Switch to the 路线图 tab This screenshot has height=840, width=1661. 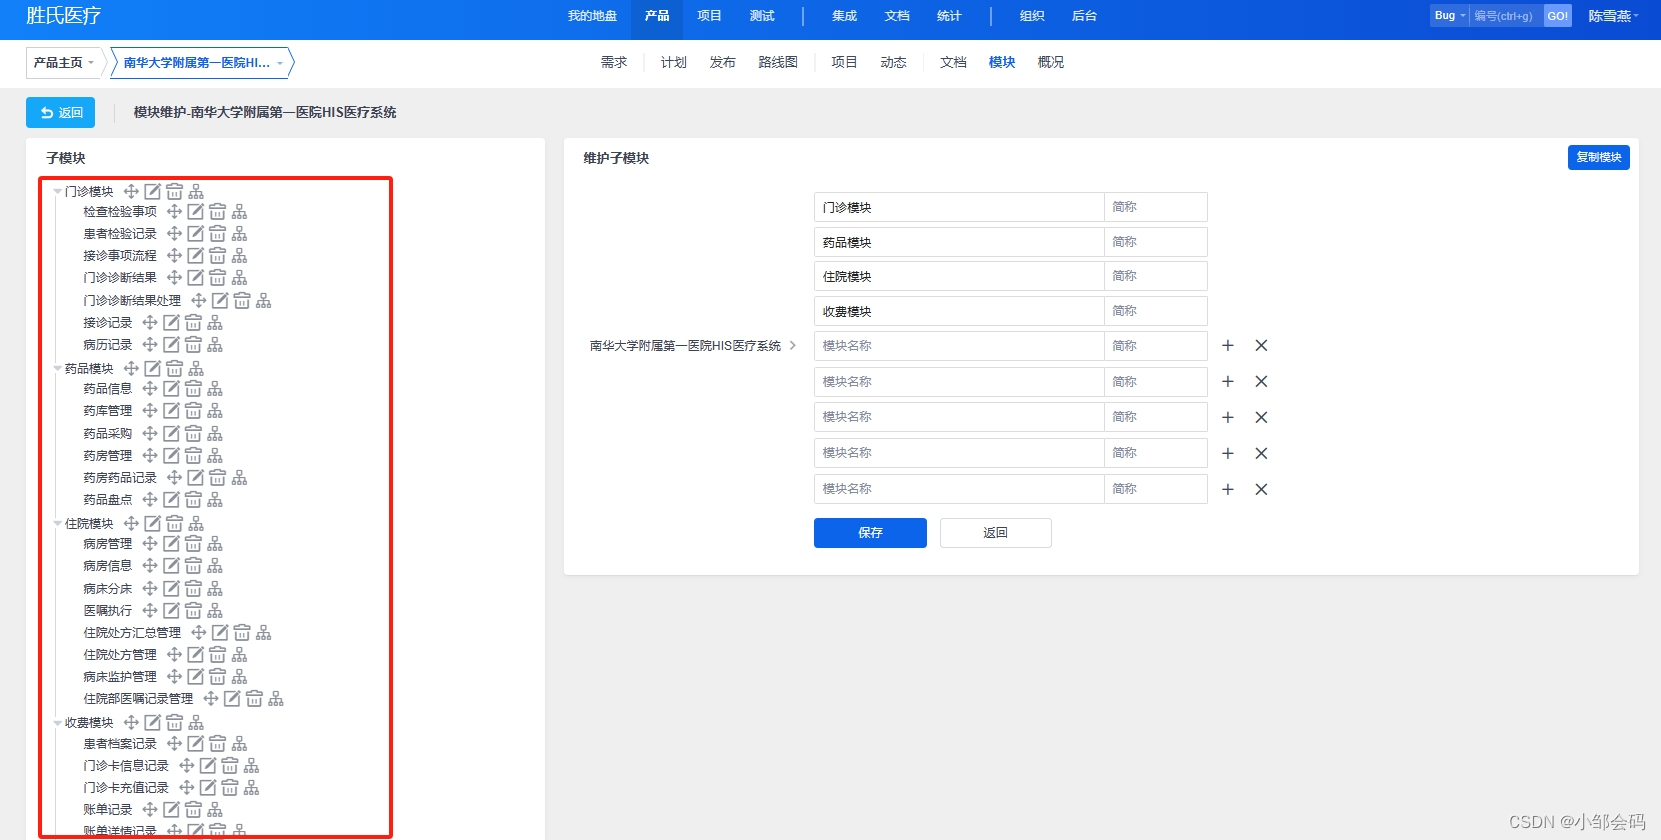click(x=778, y=62)
